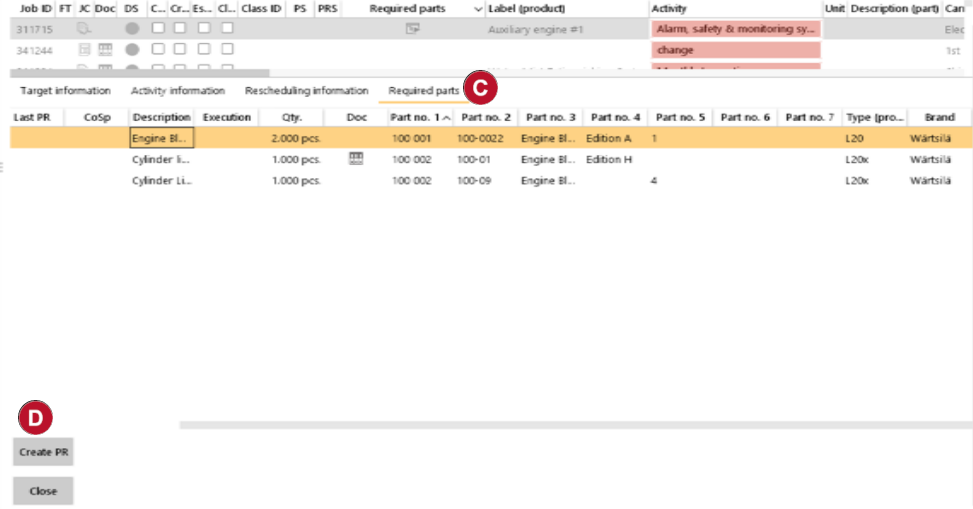Click the Part no. 6 column header
This screenshot has height=509, width=973.
pyautogui.click(x=745, y=117)
